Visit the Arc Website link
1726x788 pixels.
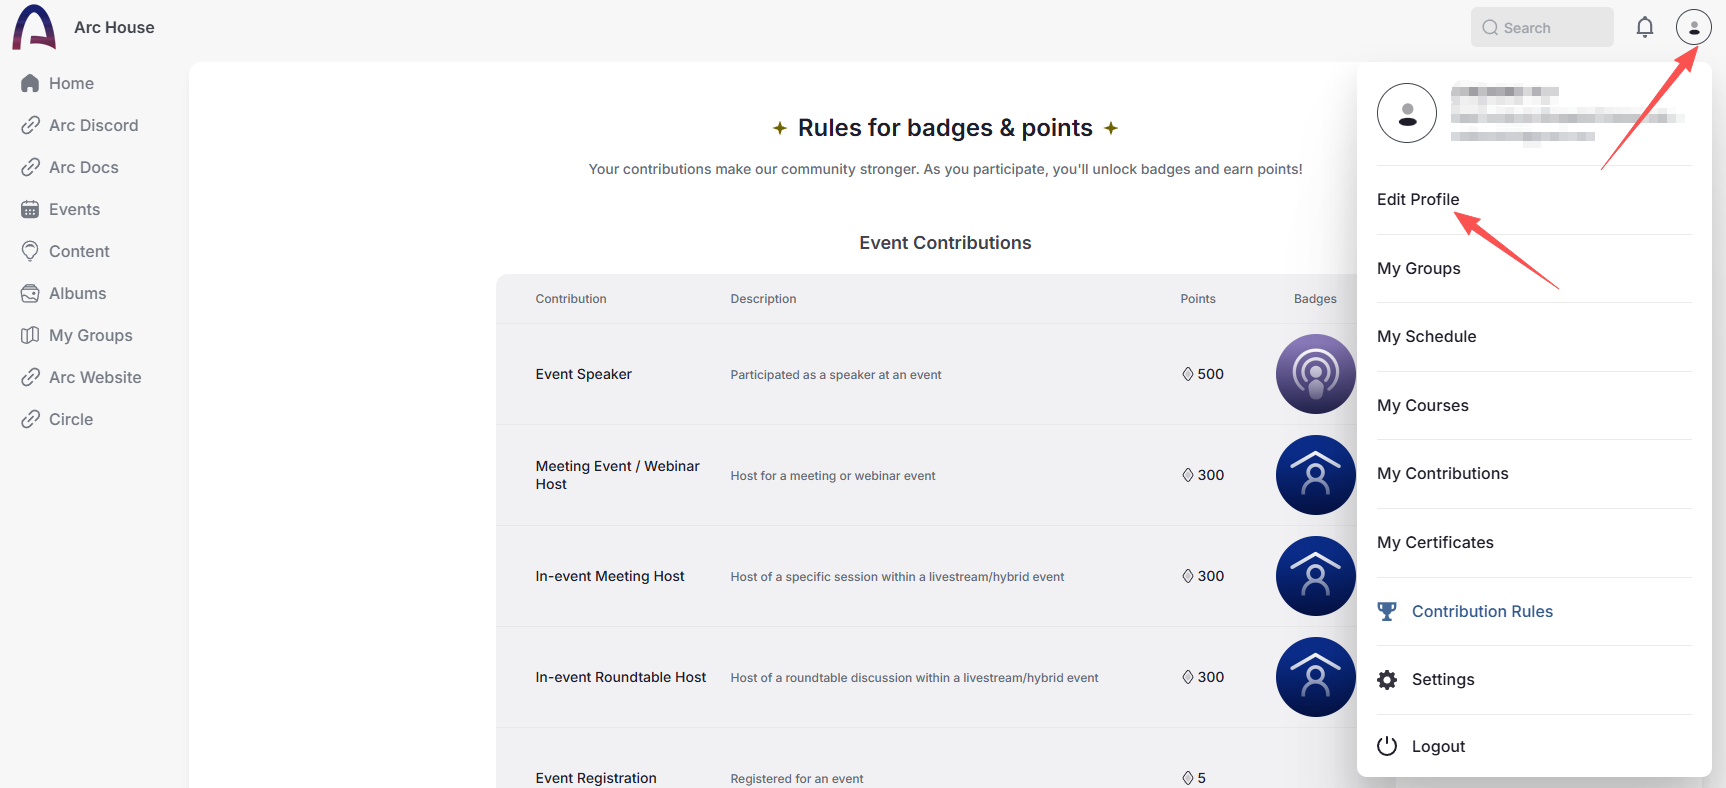(95, 377)
